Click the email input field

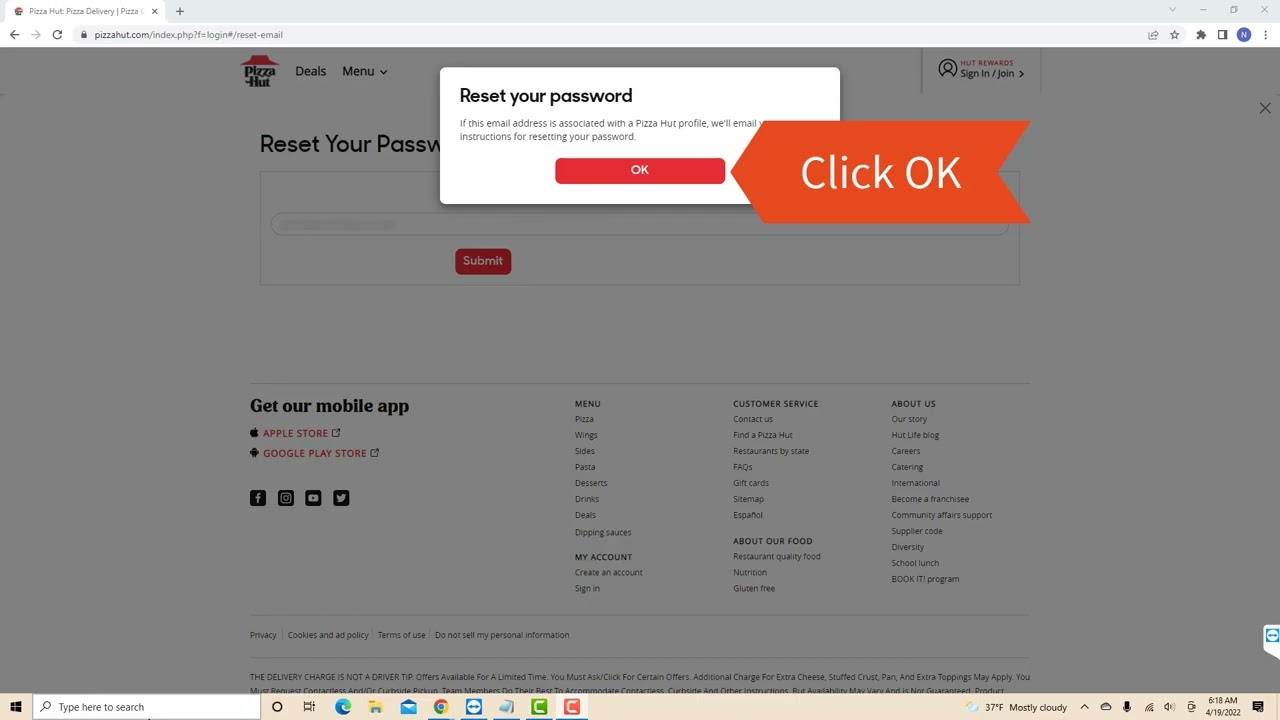coord(640,225)
